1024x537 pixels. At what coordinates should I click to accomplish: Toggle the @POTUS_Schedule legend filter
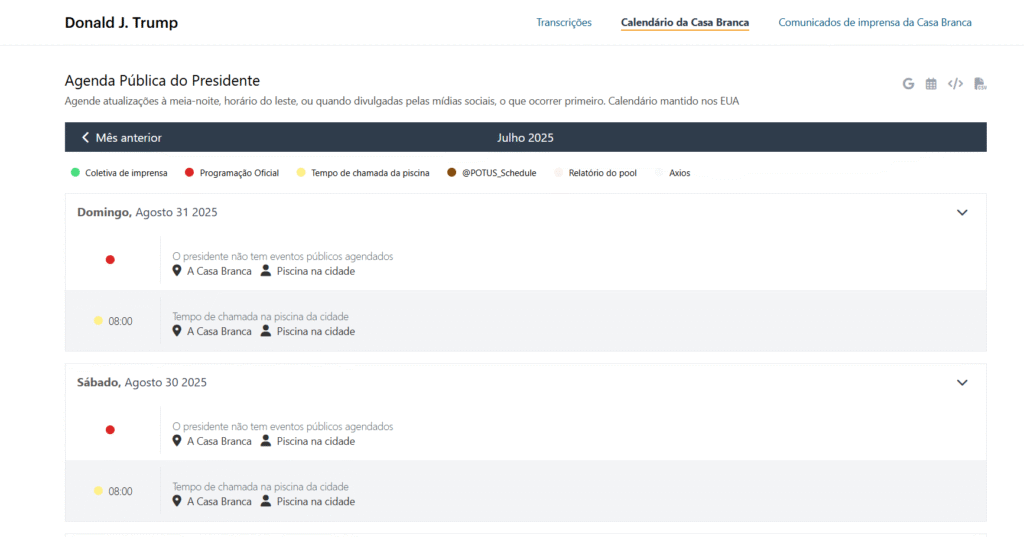click(x=491, y=173)
